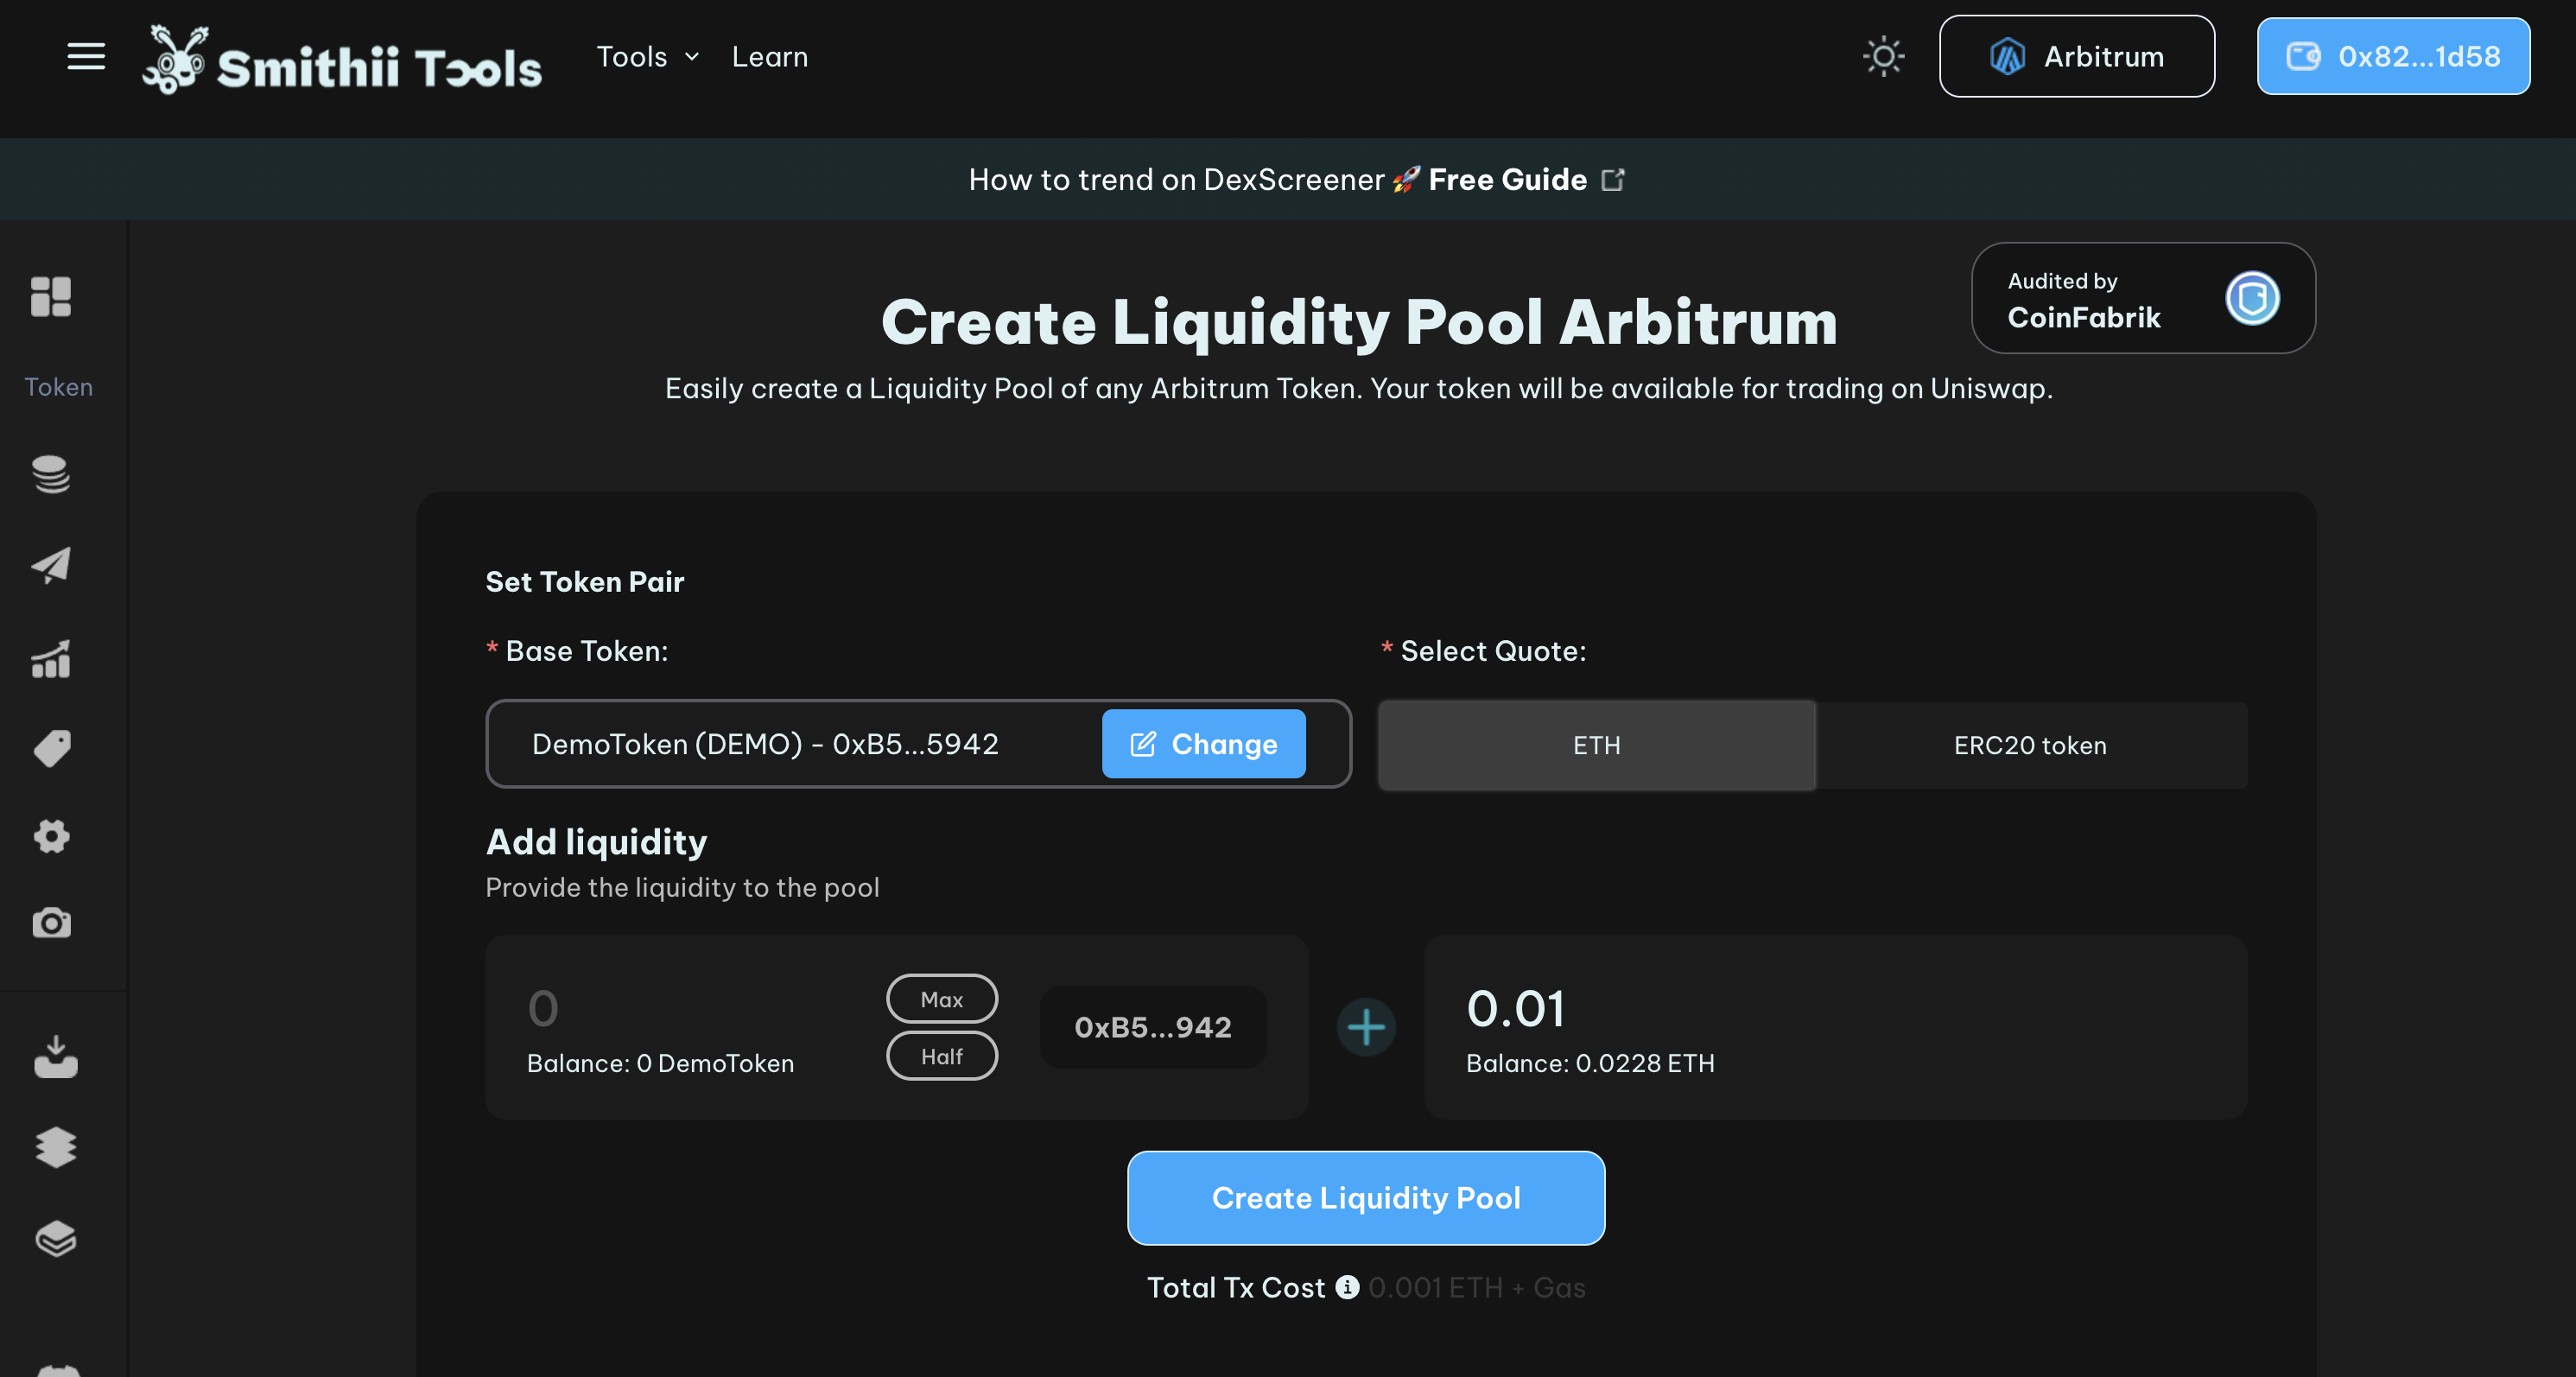The height and width of the screenshot is (1377, 2576).
Task: Click the Audited by CoinFabrik badge
Action: click(2143, 298)
